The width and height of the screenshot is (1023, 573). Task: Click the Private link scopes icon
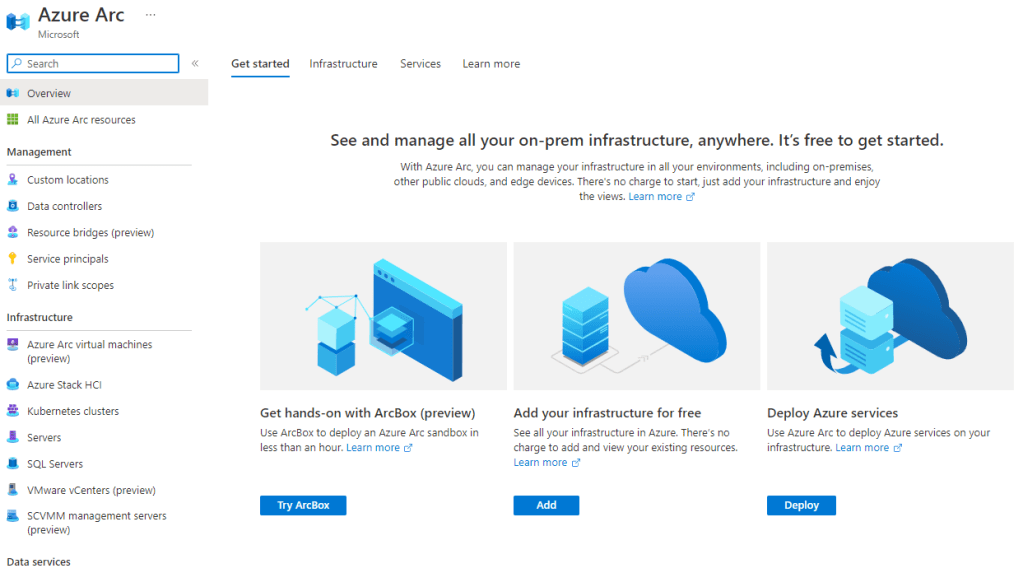coord(13,285)
